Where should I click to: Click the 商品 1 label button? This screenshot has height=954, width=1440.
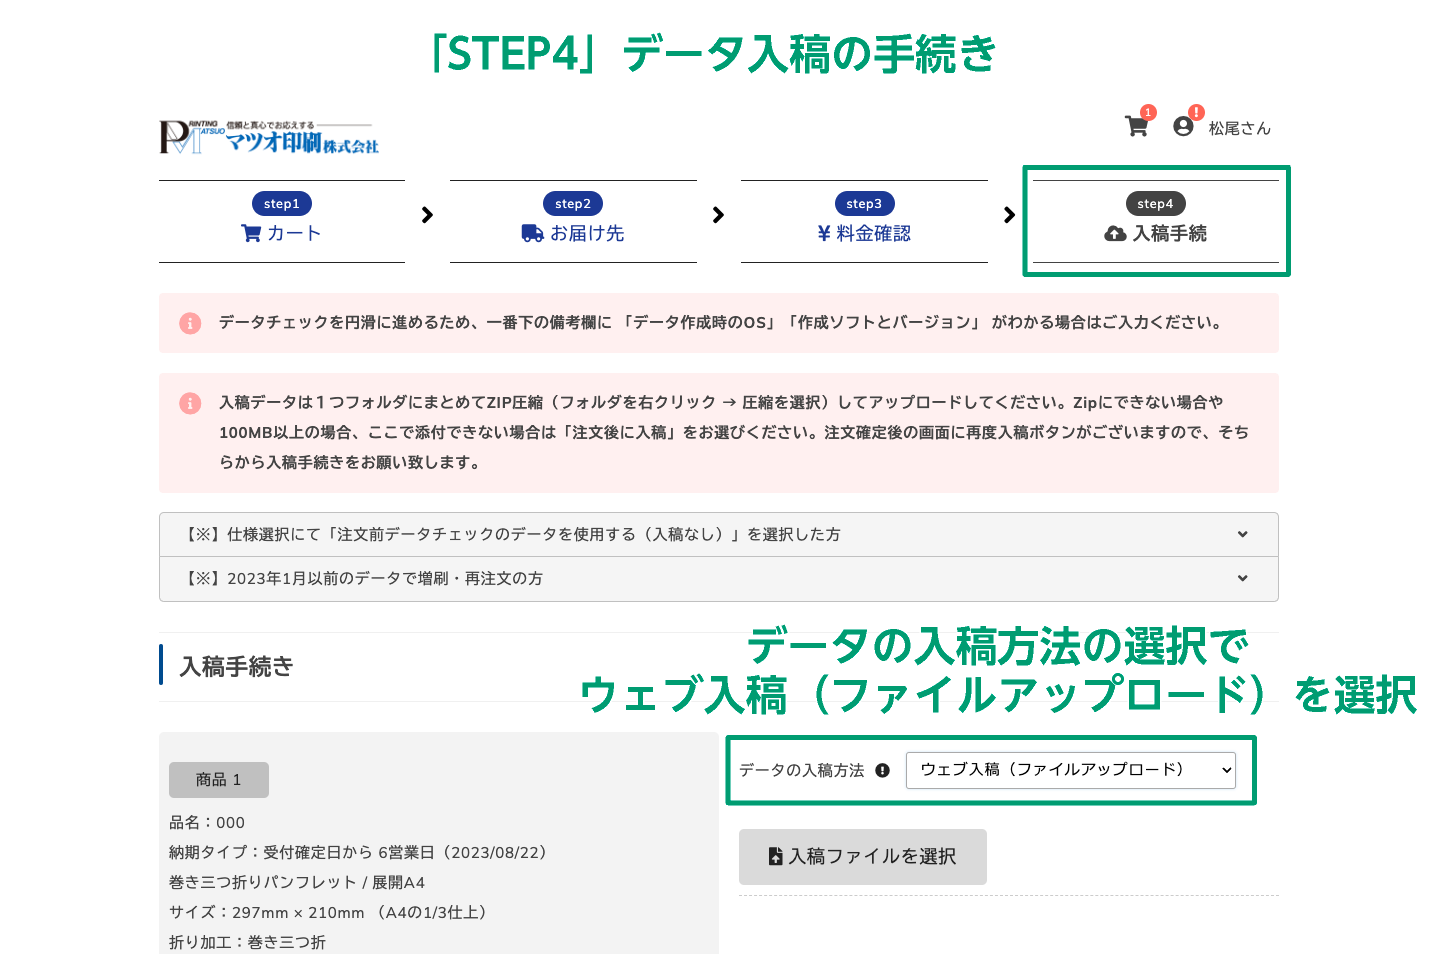pos(219,780)
